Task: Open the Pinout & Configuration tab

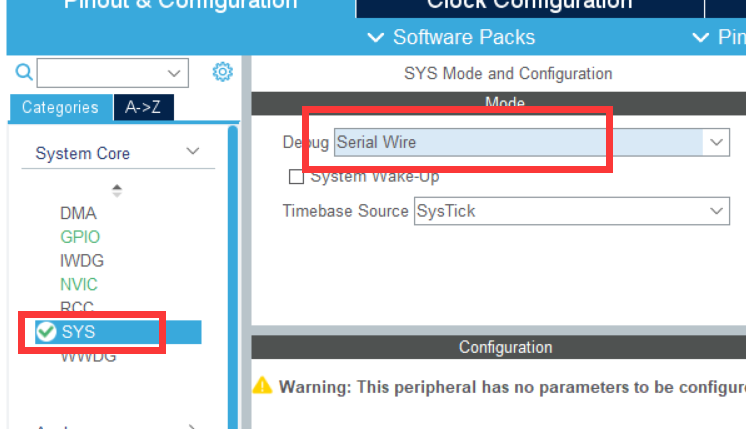Action: (181, 6)
